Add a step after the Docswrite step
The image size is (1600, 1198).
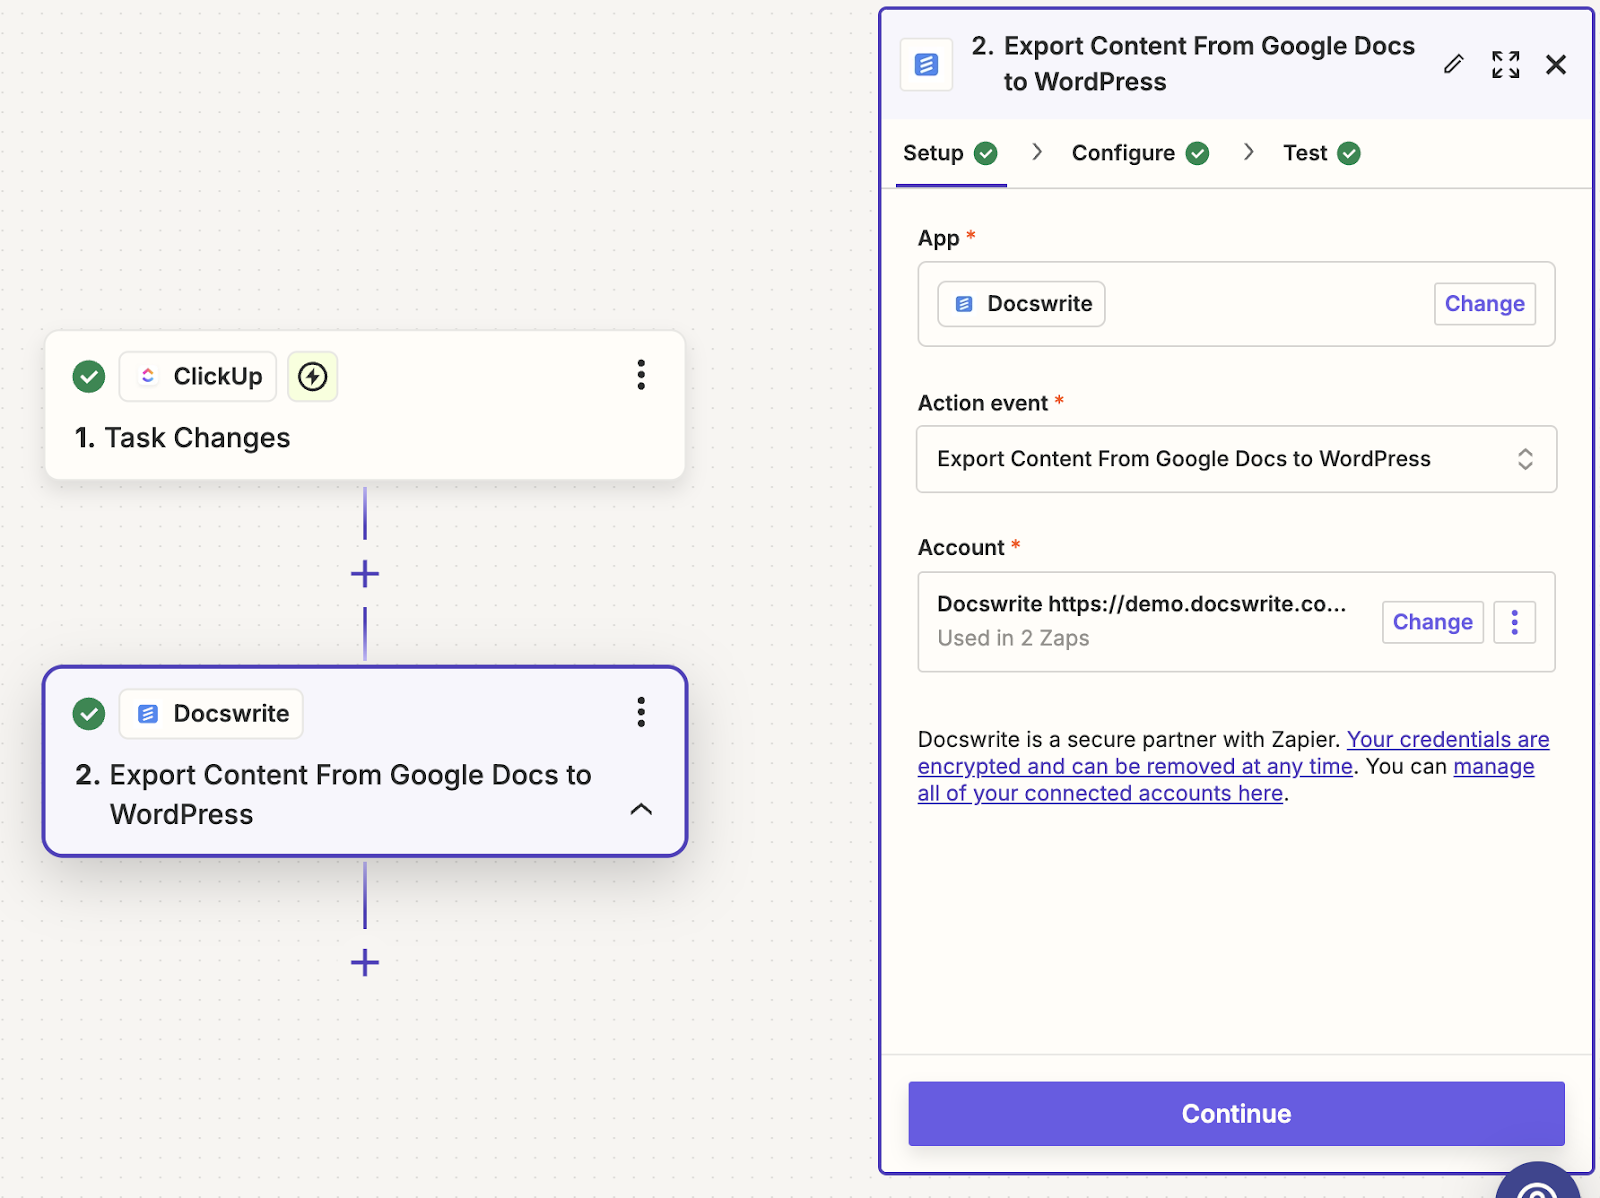pyautogui.click(x=365, y=963)
